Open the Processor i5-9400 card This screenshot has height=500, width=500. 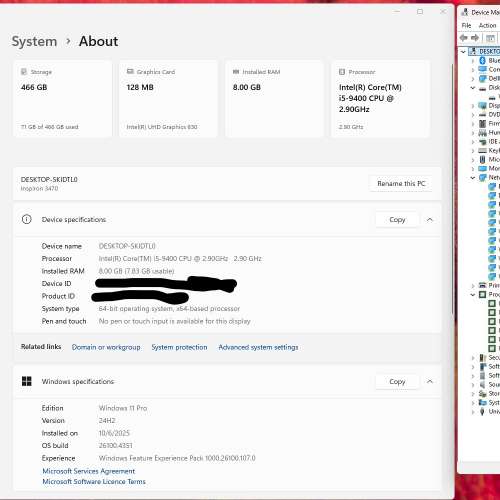(x=380, y=99)
